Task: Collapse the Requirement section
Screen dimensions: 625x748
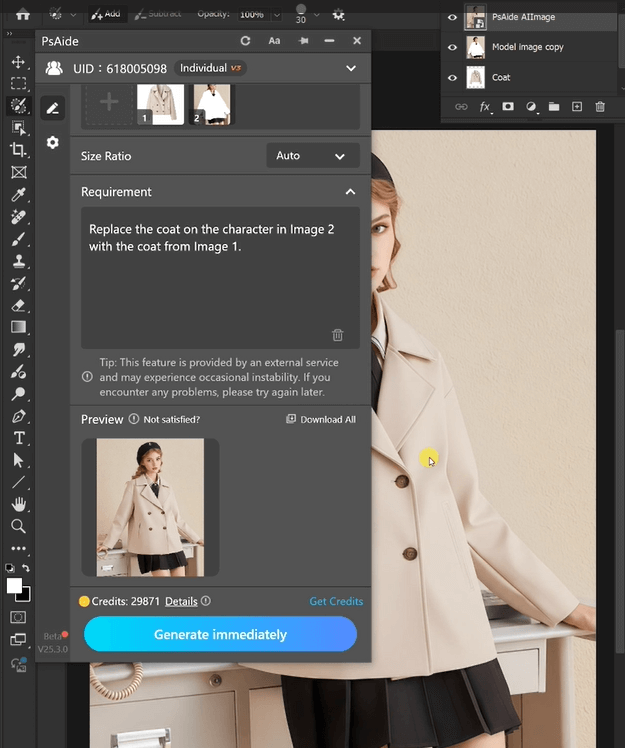Action: [350, 192]
